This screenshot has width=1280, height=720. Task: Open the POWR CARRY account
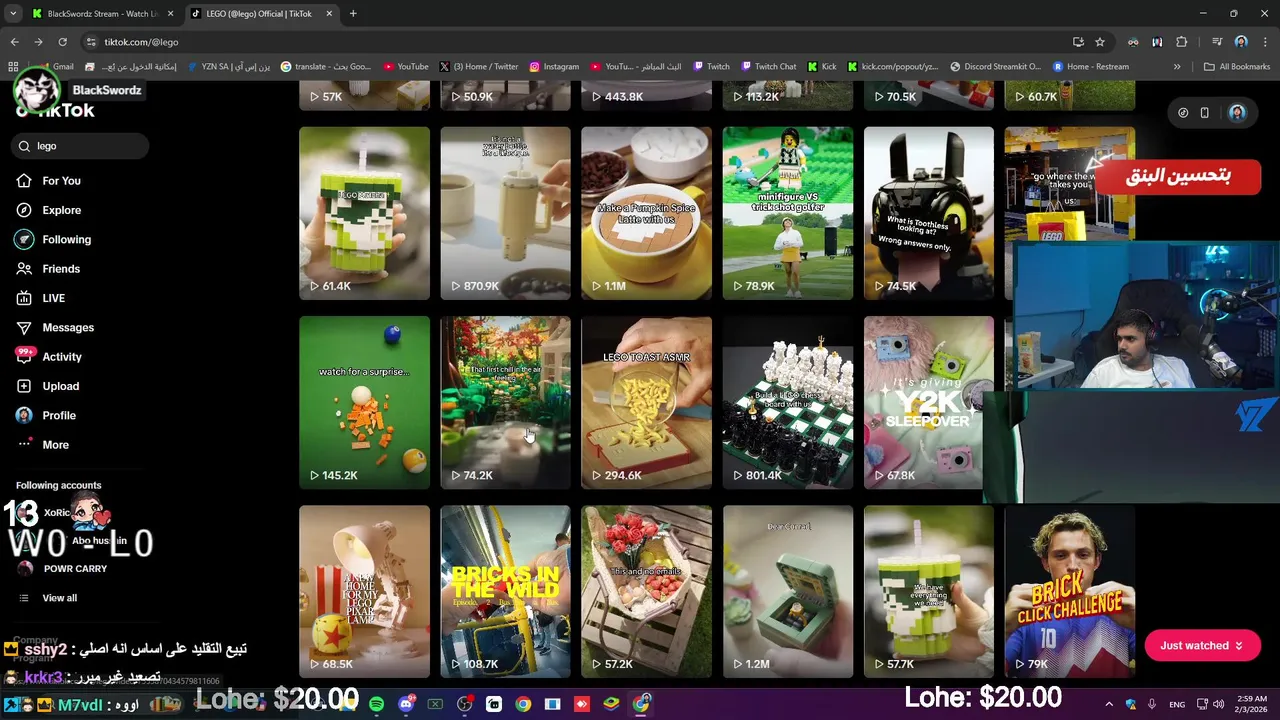coord(74,568)
